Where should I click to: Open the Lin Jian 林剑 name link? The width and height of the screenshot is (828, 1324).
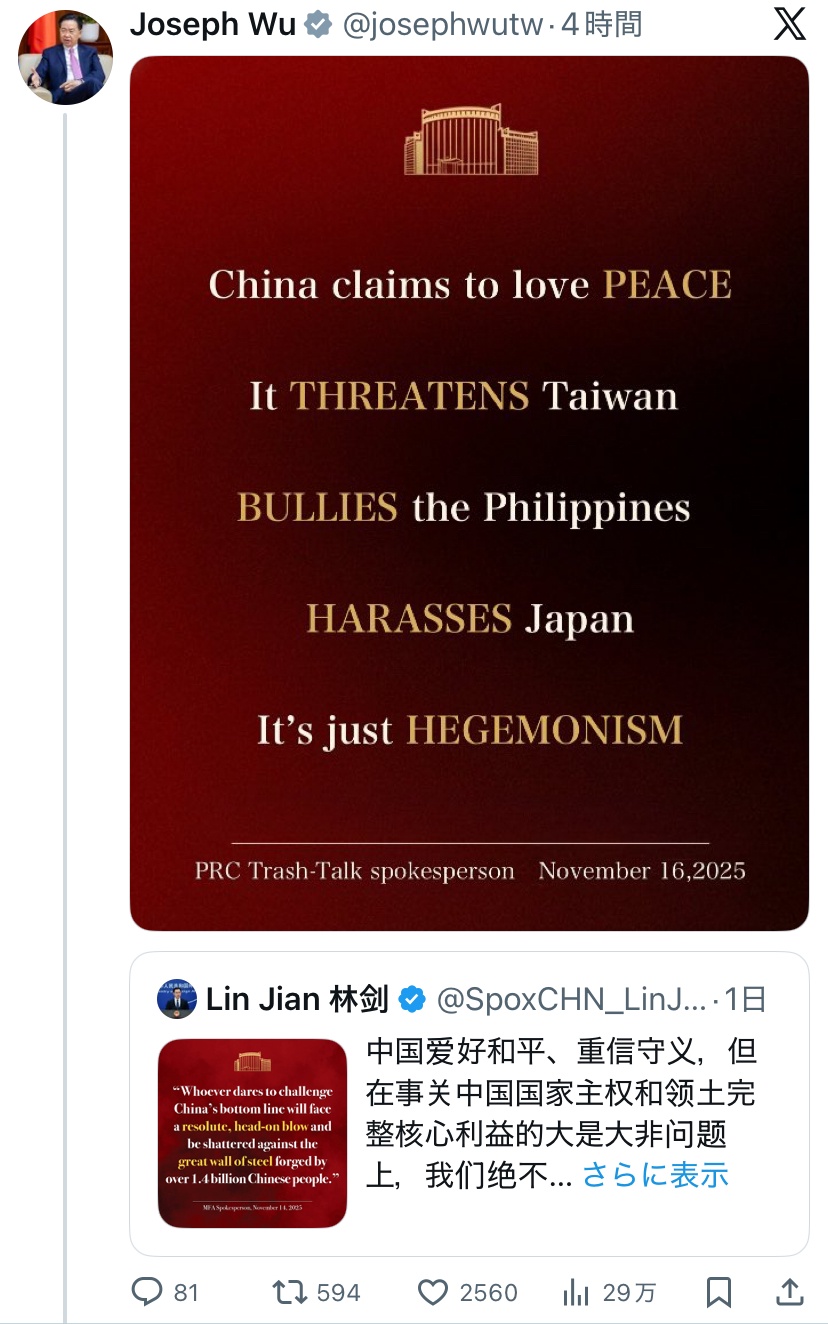[x=297, y=998]
